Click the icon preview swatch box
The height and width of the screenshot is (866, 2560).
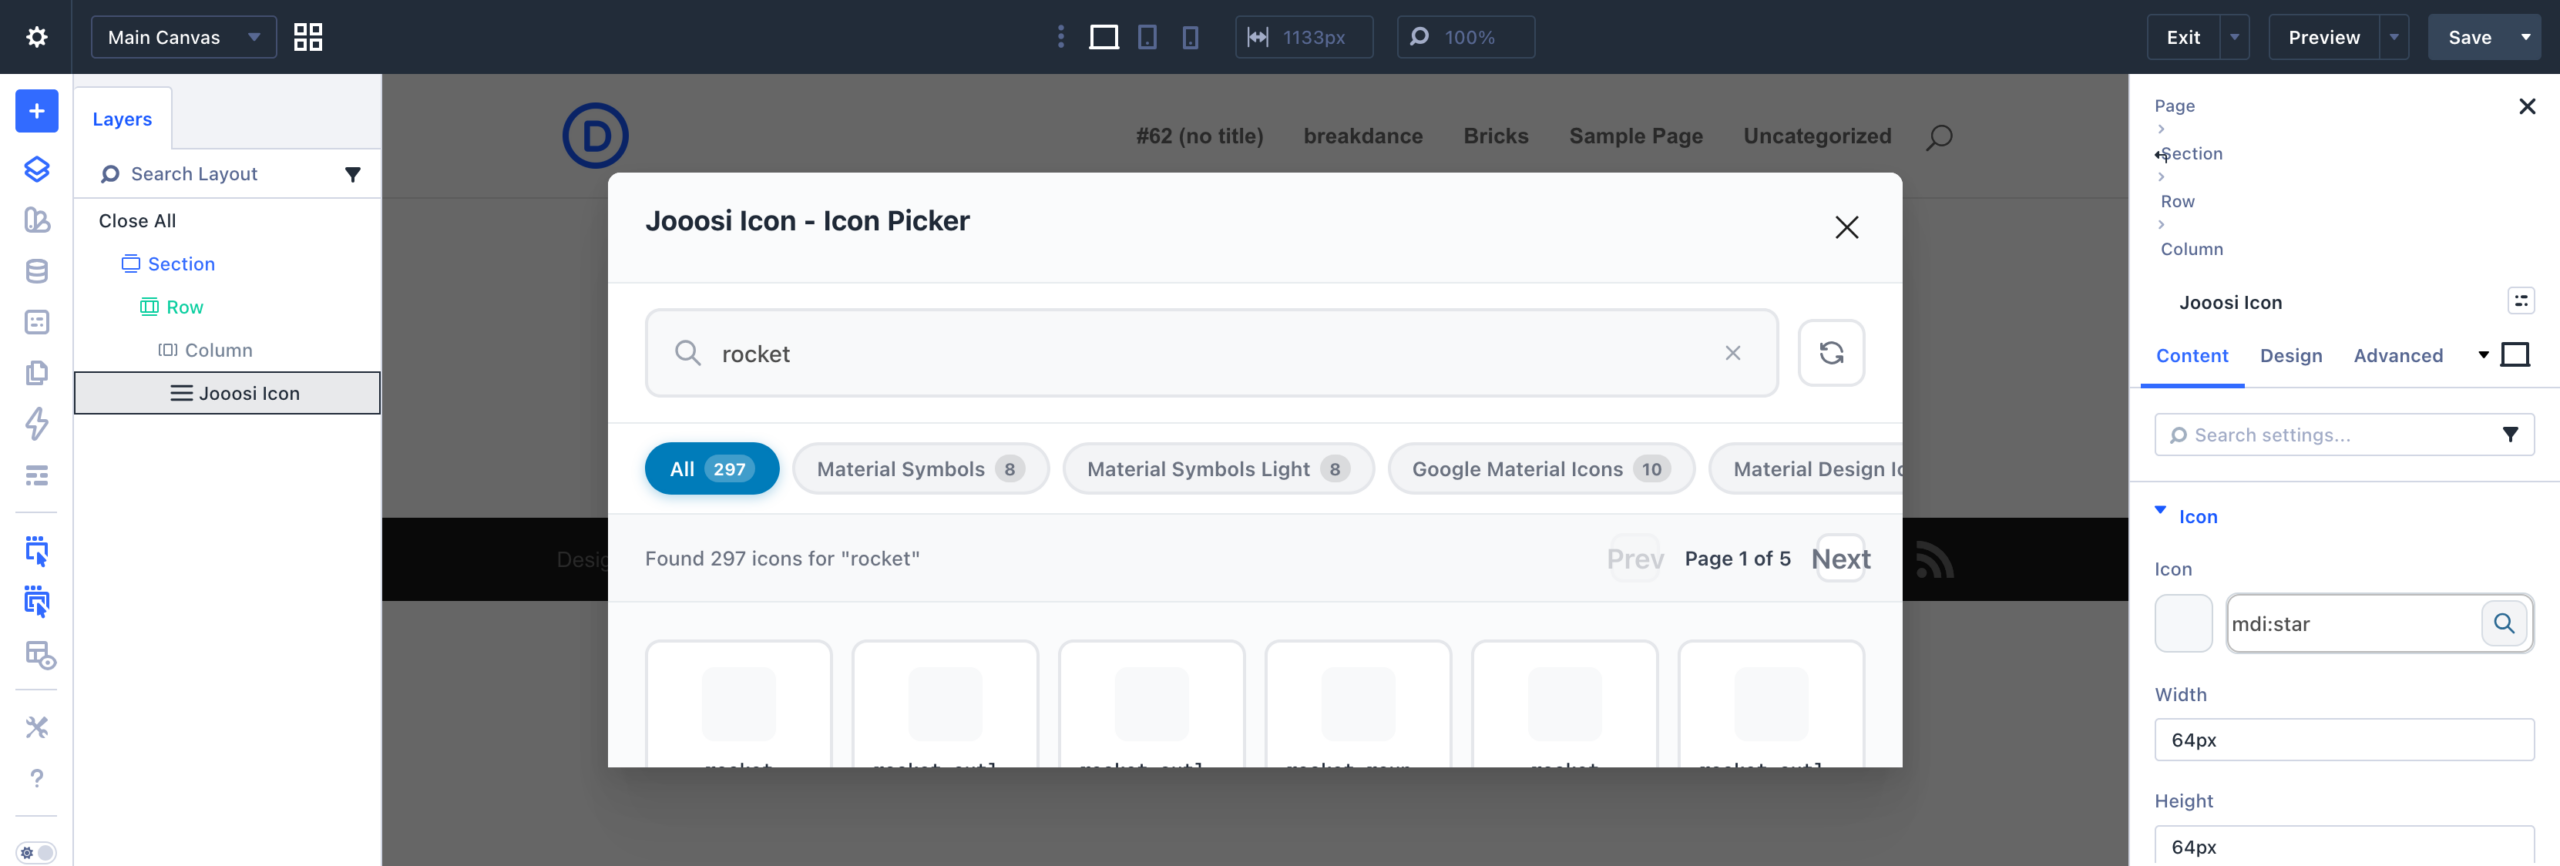coord(2183,624)
